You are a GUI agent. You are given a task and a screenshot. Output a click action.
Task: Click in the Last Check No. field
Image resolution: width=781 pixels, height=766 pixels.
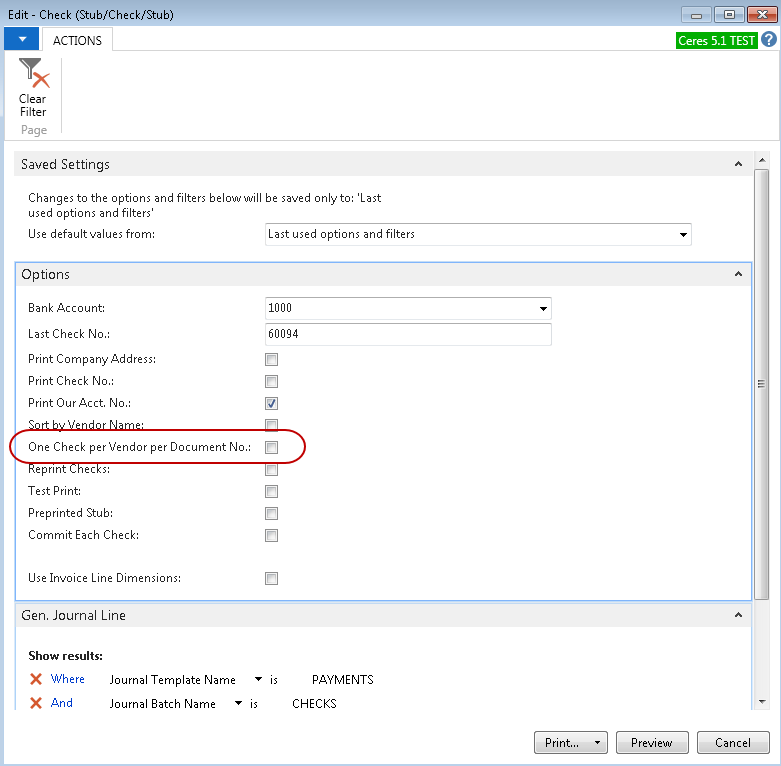pyautogui.click(x=408, y=335)
